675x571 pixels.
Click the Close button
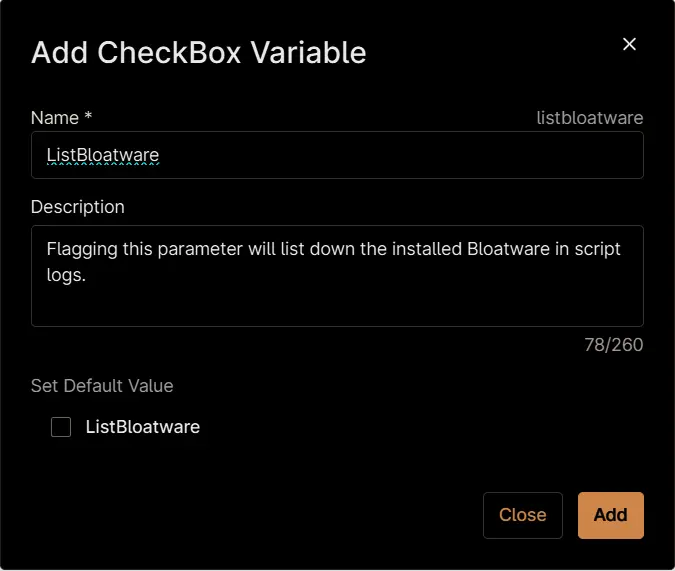[x=523, y=515]
